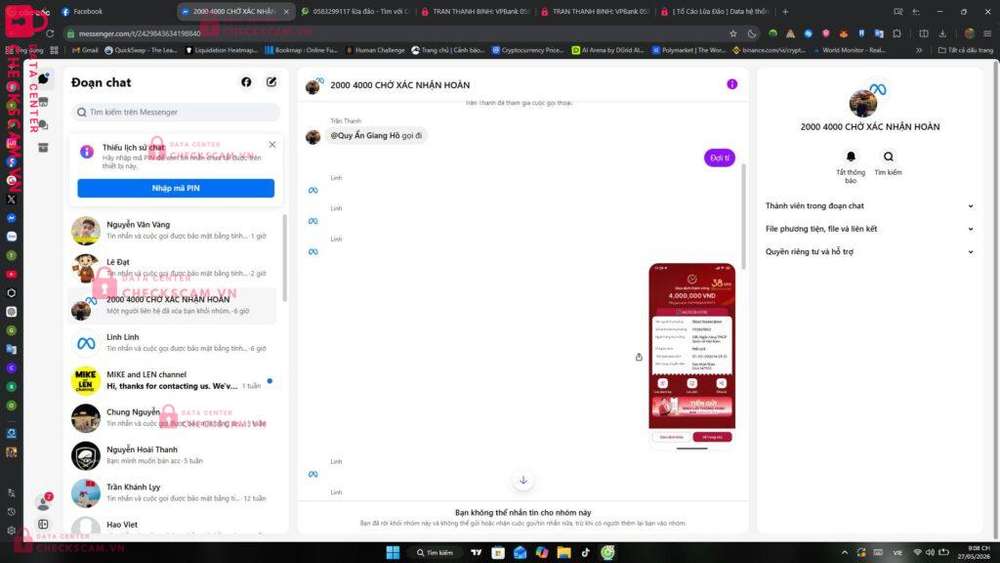This screenshot has width=1000, height=563.
Task: Mute notifications with the bell icon
Action: tap(851, 156)
